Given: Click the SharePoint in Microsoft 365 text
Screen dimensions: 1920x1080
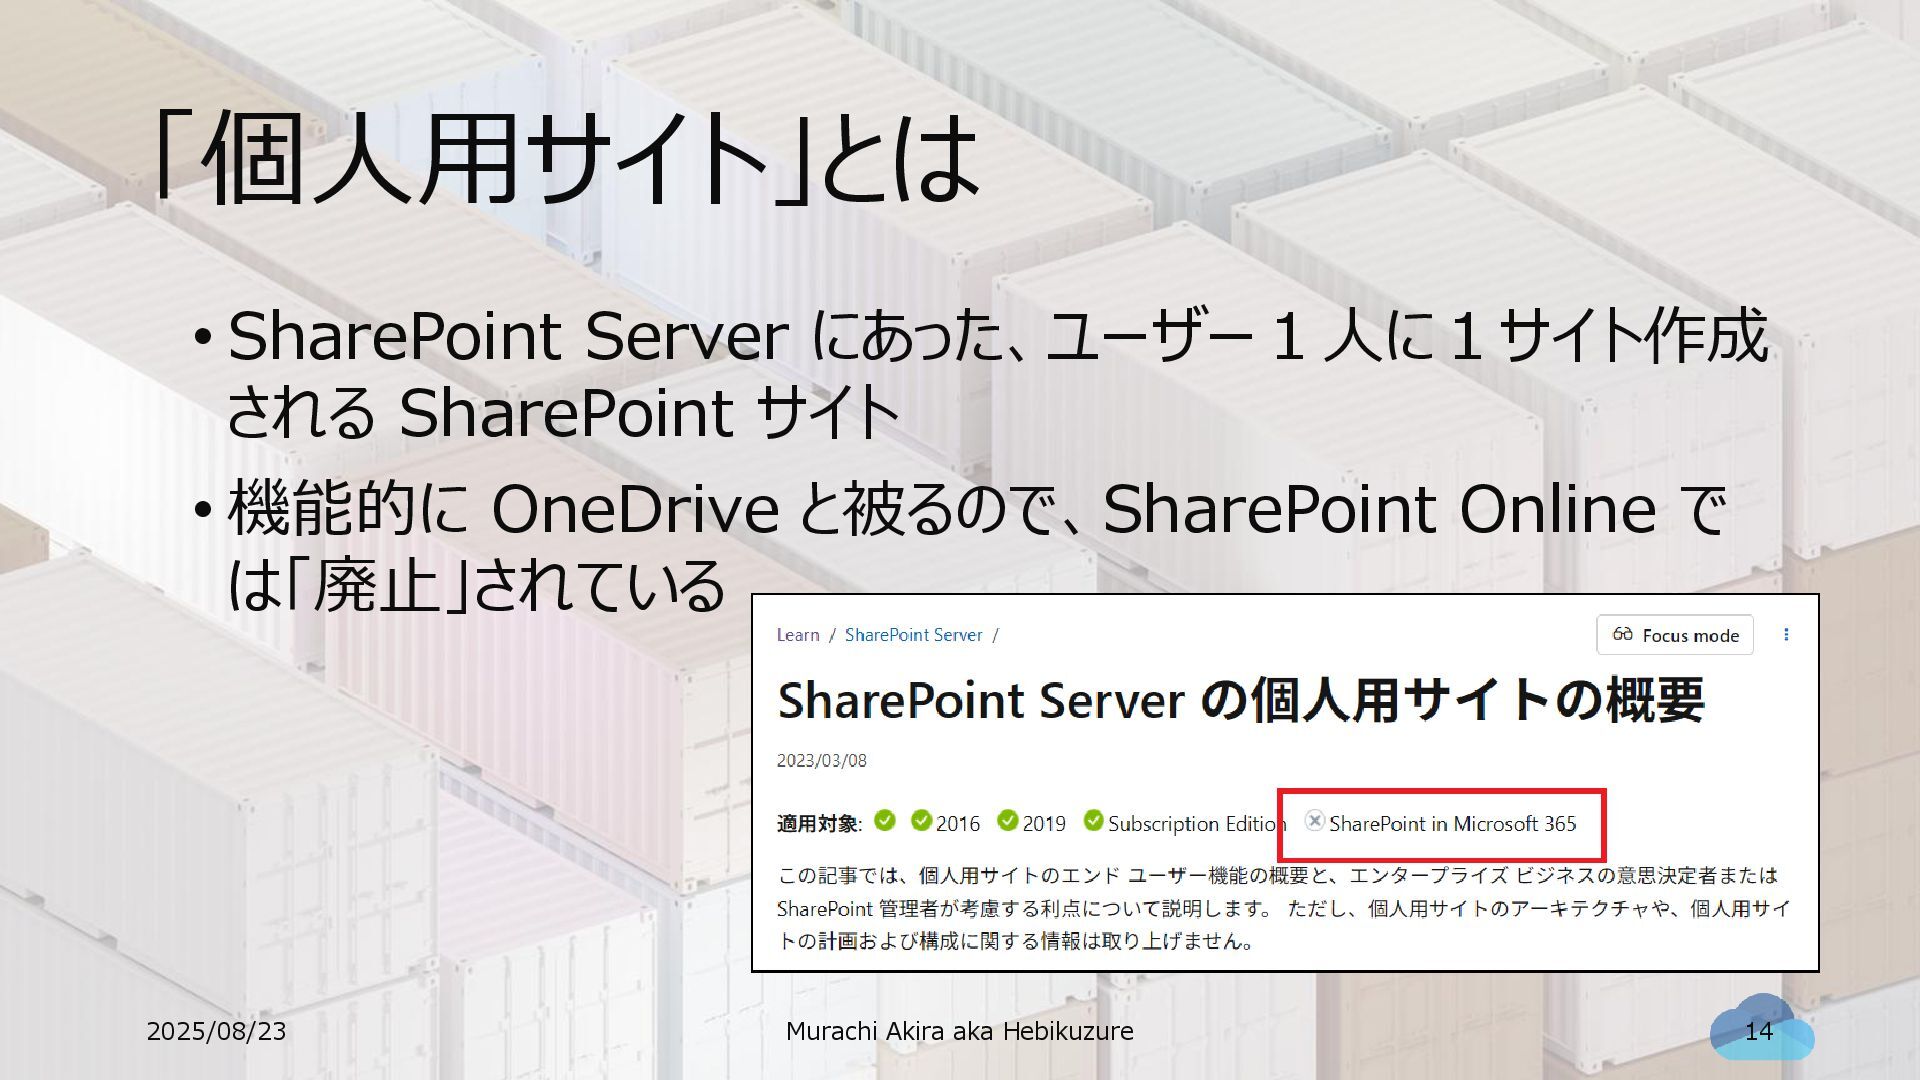Looking at the screenshot, I should pos(1452,824).
